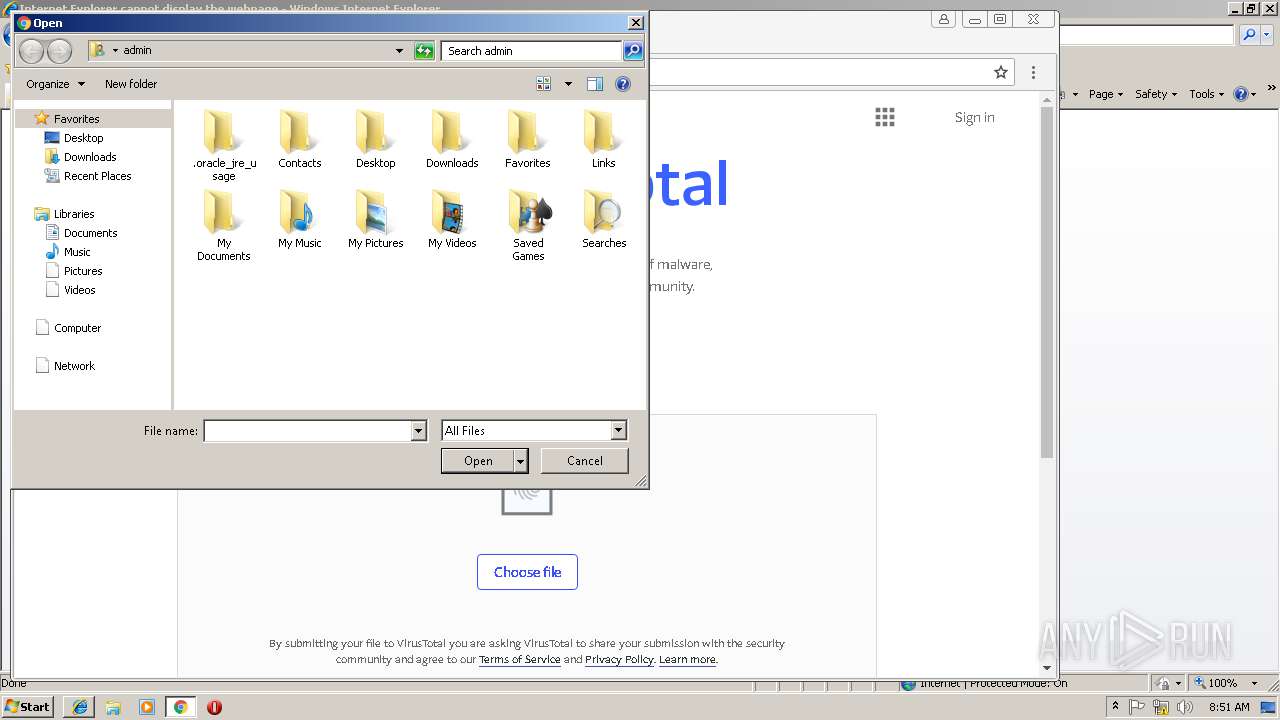Image resolution: width=1280 pixels, height=720 pixels.
Task: Select Libraries in sidebar
Action: coord(74,214)
